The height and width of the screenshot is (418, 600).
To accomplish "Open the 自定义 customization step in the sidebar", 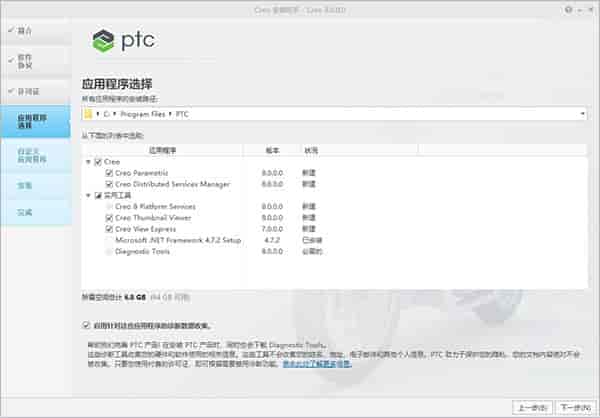I will point(36,155).
